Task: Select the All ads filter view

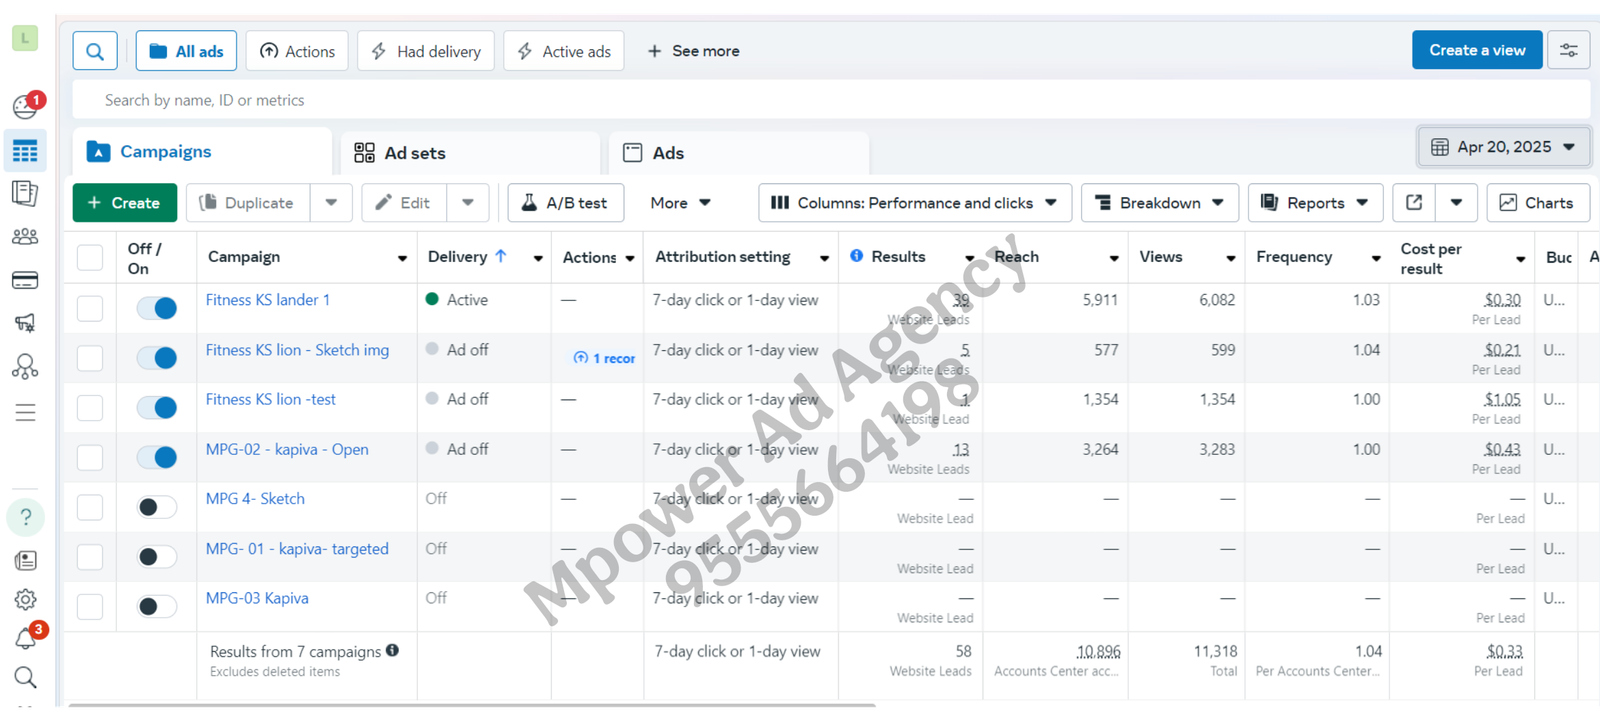Action: 186,51
